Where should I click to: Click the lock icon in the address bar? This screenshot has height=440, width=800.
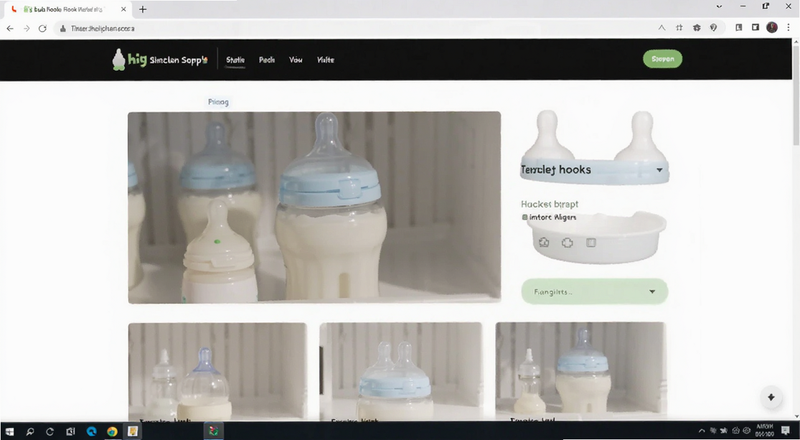pos(63,29)
